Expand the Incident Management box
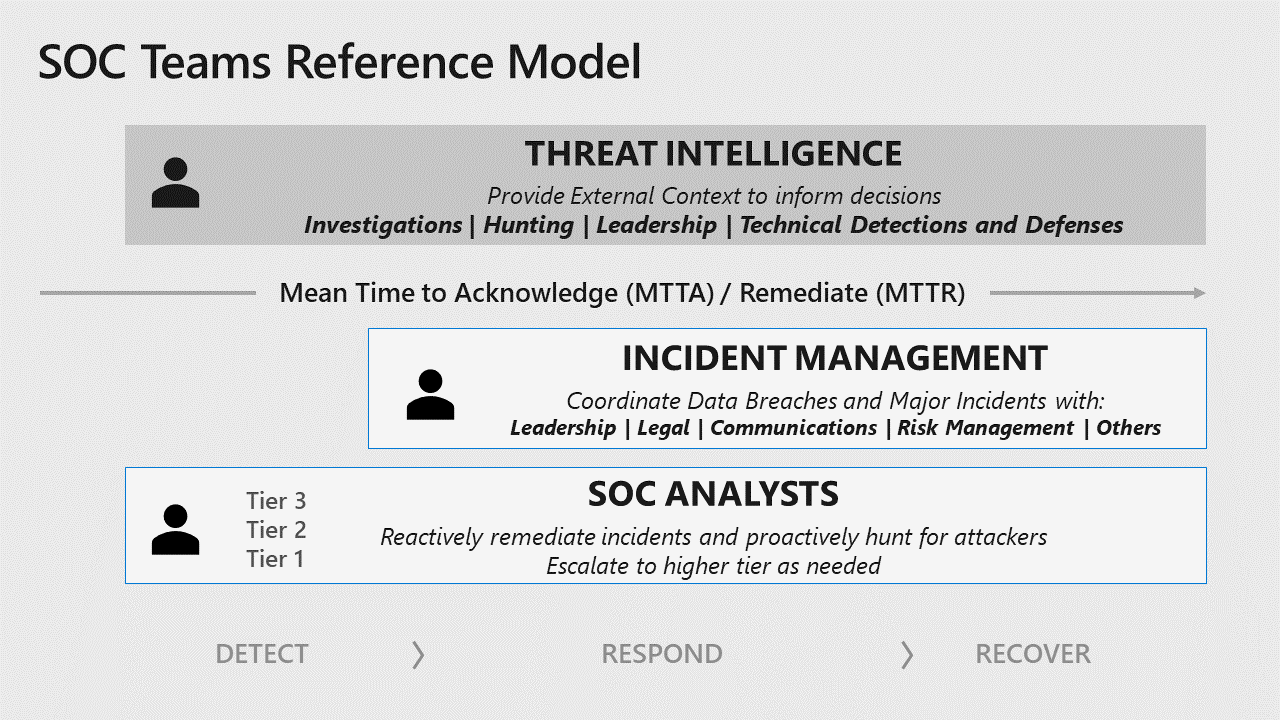This screenshot has height=720, width=1280. point(788,388)
